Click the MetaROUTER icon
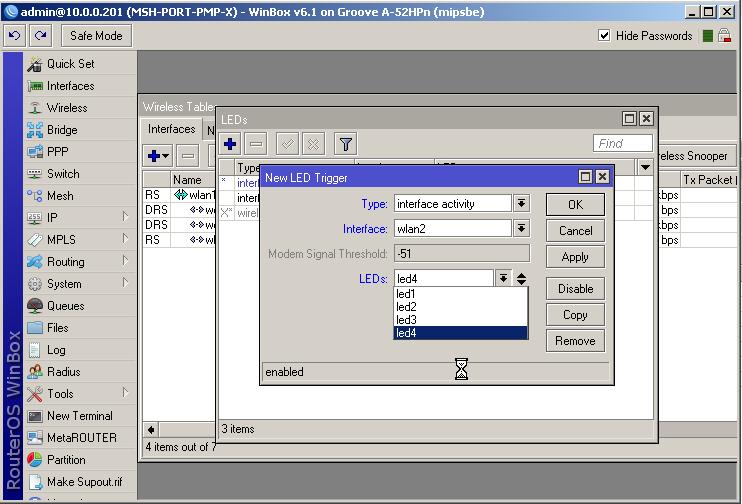 35,438
